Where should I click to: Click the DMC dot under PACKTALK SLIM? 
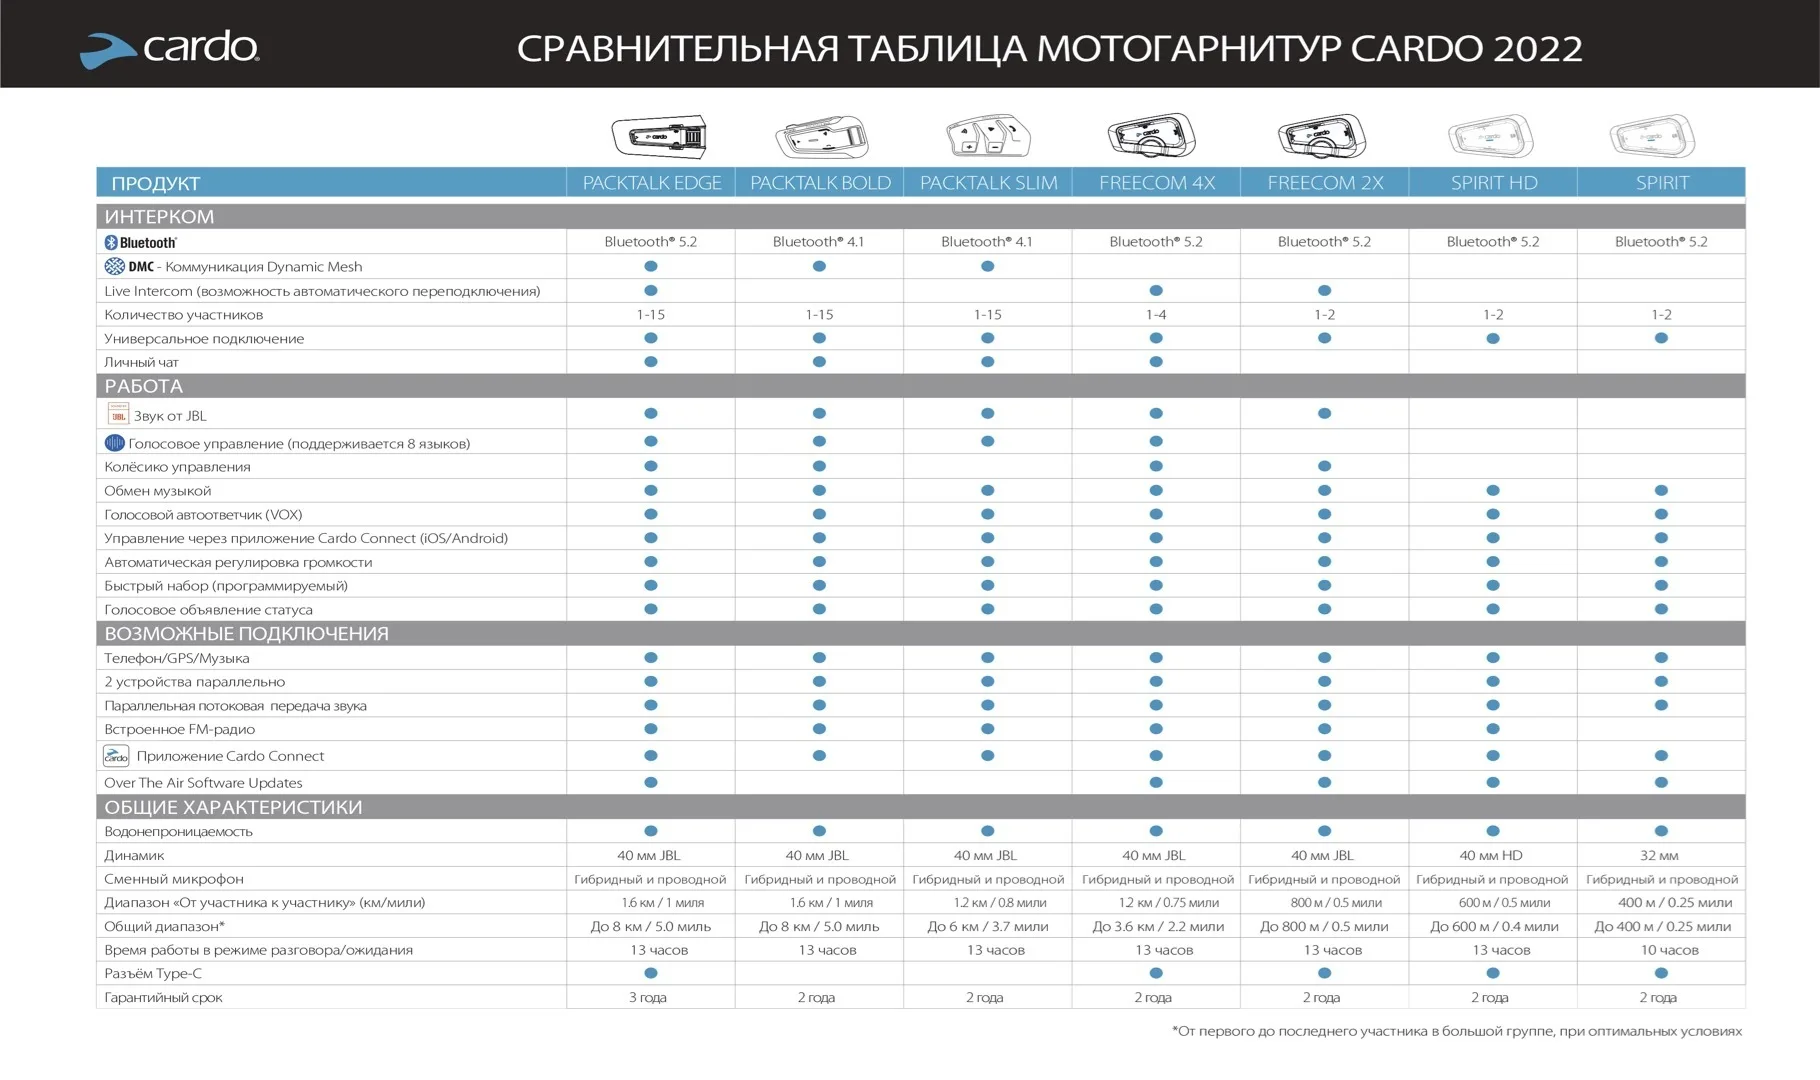click(x=988, y=266)
